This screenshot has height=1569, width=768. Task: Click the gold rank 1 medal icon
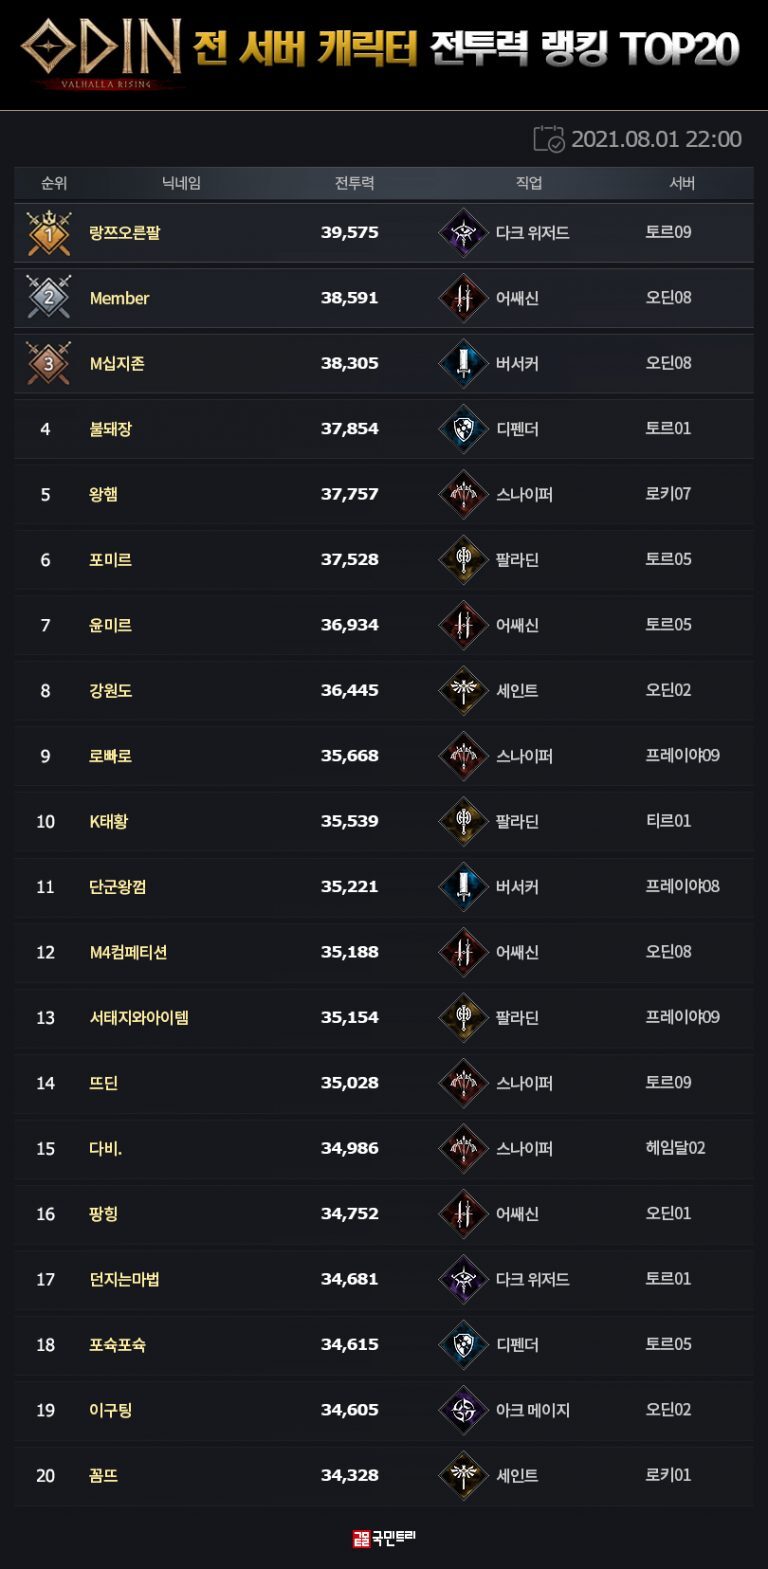point(48,233)
